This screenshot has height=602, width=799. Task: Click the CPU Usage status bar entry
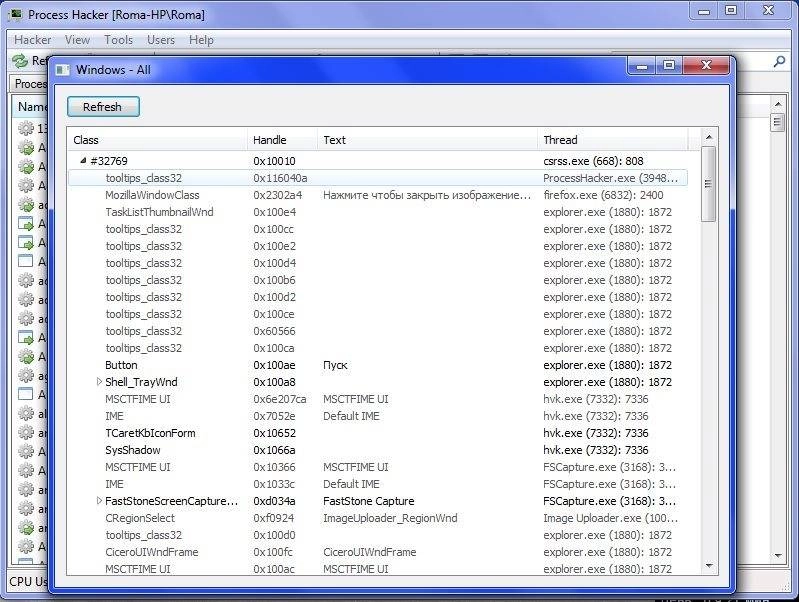pos(28,582)
